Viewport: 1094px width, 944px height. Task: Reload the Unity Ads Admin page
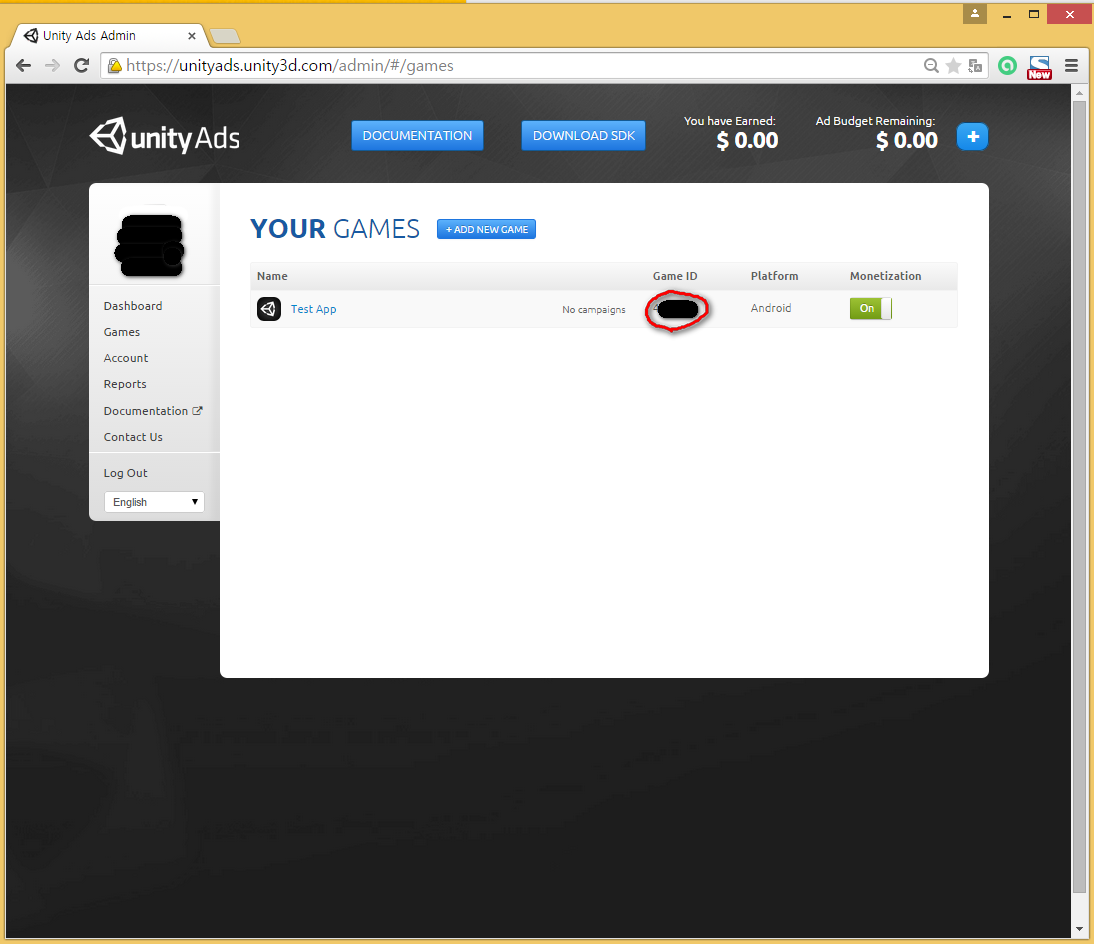(x=82, y=66)
